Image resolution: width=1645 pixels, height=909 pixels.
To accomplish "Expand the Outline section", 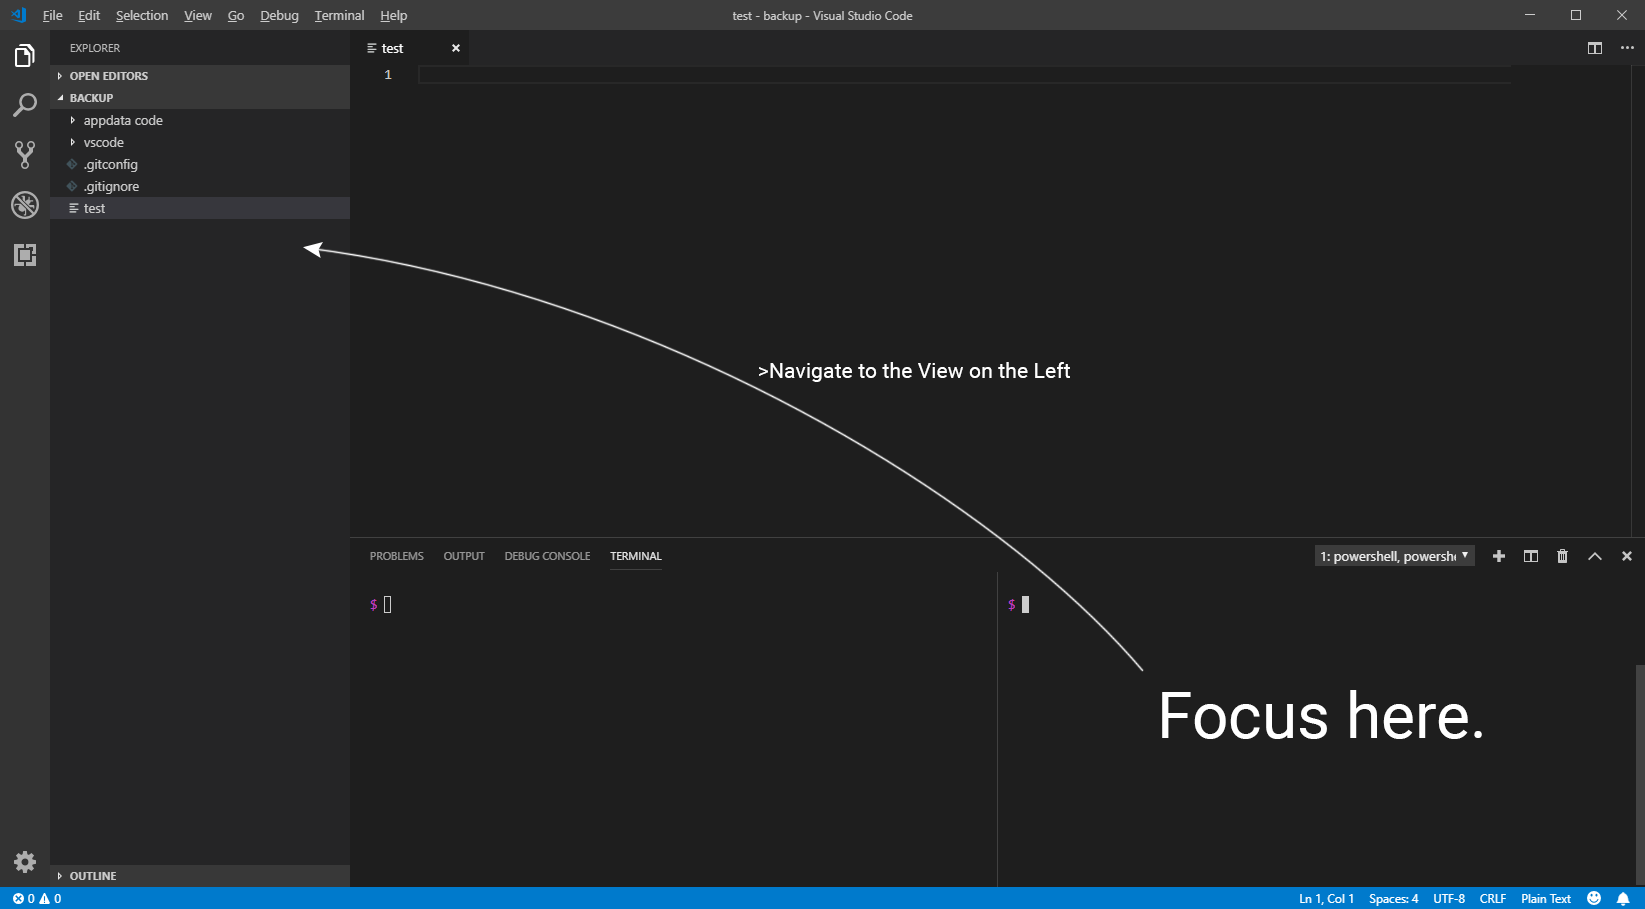I will point(200,876).
